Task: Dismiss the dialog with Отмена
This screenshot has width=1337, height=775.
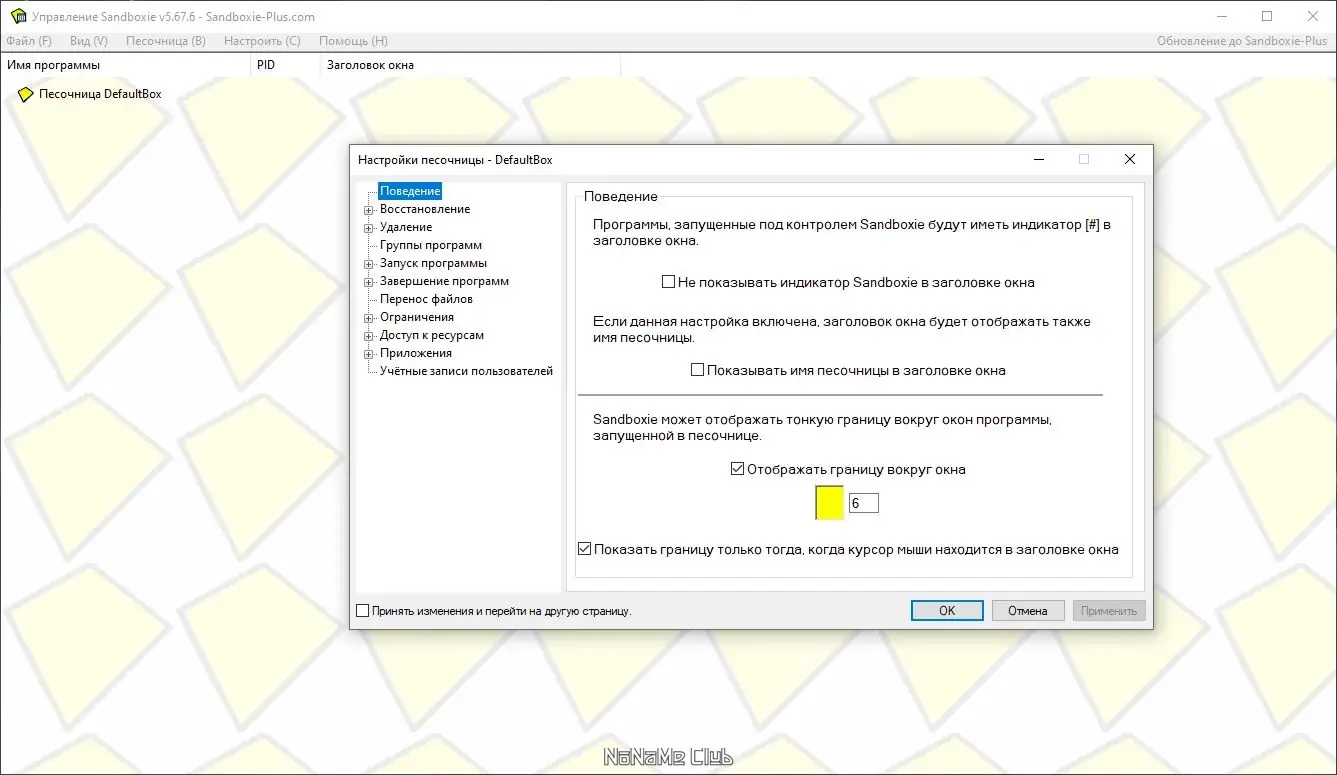Action: pos(1027,610)
